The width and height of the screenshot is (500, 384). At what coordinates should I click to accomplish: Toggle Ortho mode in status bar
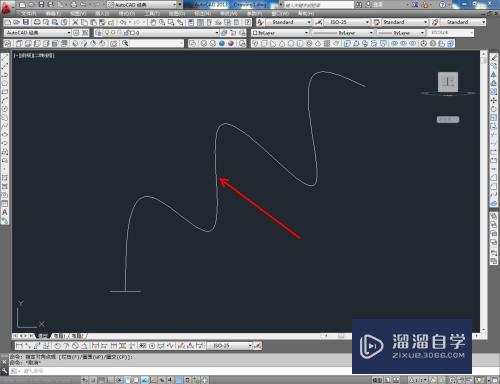[110, 380]
